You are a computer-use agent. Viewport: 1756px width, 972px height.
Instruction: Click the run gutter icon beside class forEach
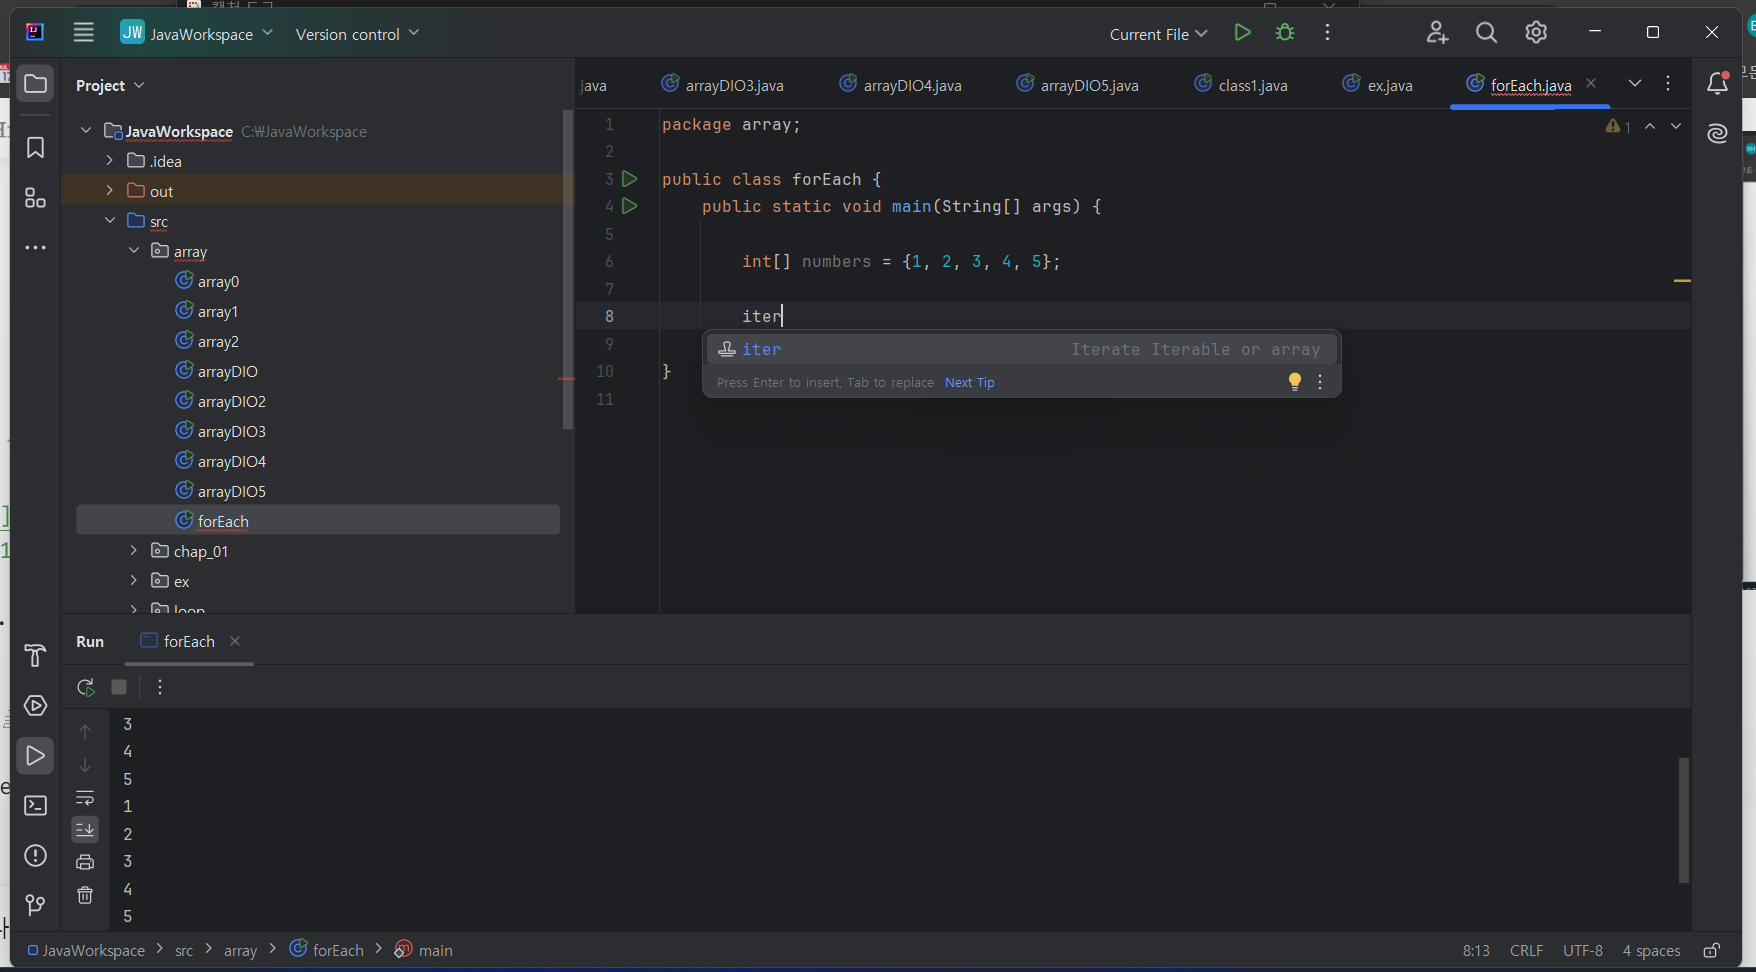629,179
